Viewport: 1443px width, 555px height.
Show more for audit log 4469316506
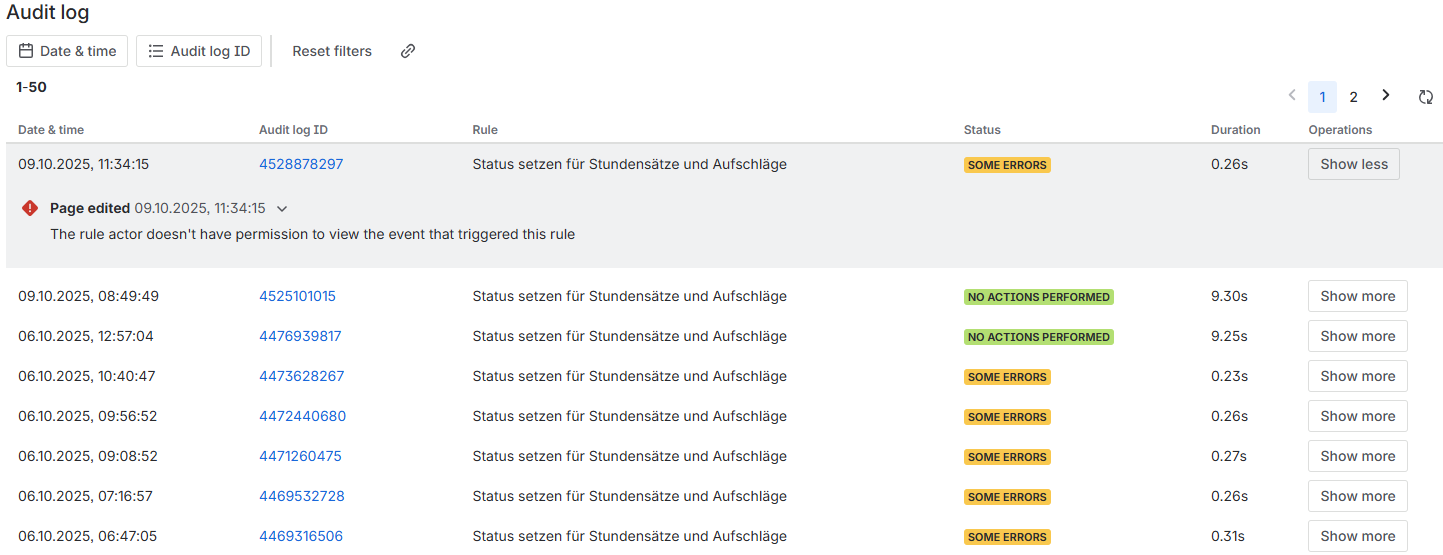[x=1358, y=536]
